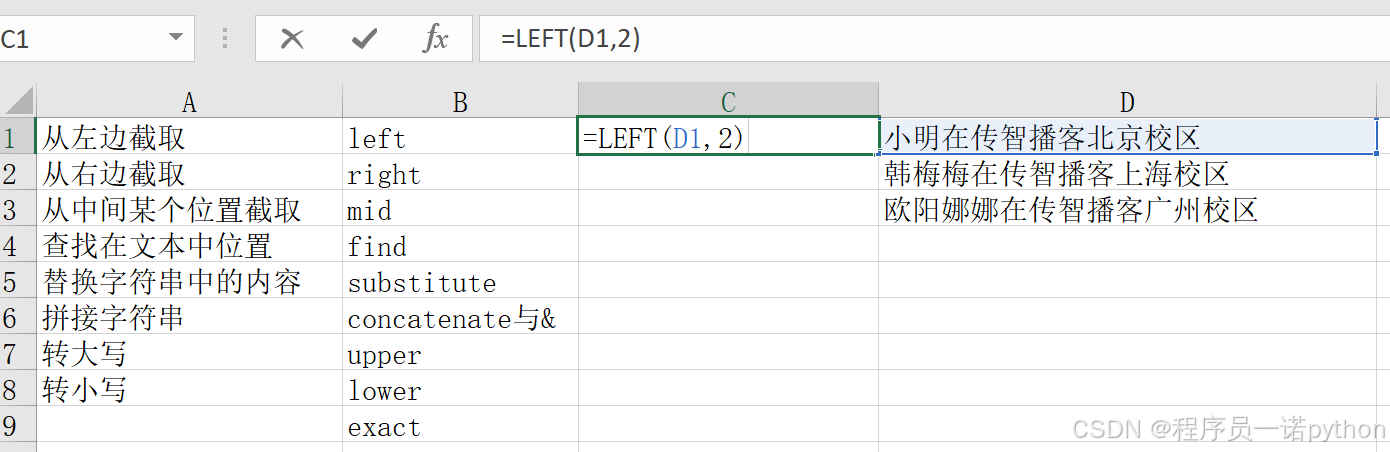This screenshot has width=1390, height=452.
Task: Cancel the formula entry with the X icon
Action: point(292,39)
